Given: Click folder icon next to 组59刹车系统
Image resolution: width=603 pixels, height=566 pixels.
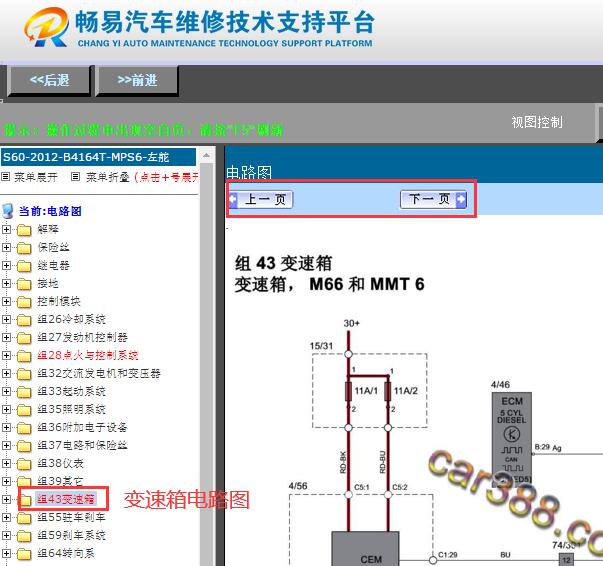Looking at the screenshot, I should pyautogui.click(x=24, y=536).
